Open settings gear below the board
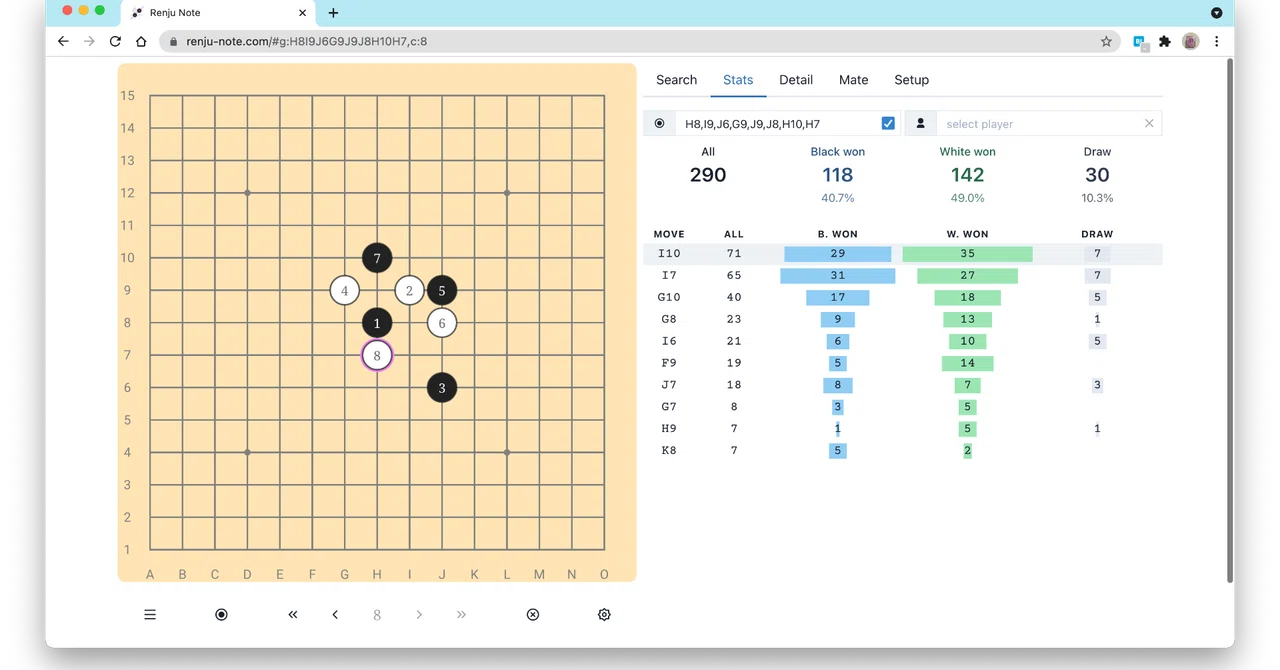Viewport: 1280px width, 670px height. (x=604, y=615)
